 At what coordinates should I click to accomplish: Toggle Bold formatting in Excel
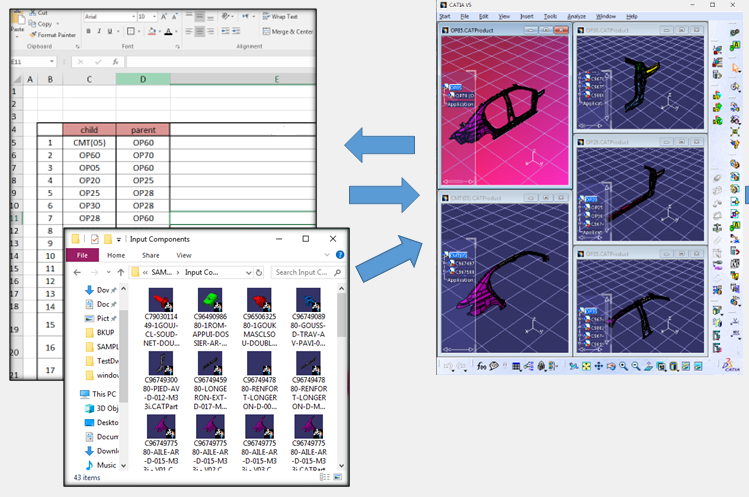[x=88, y=31]
